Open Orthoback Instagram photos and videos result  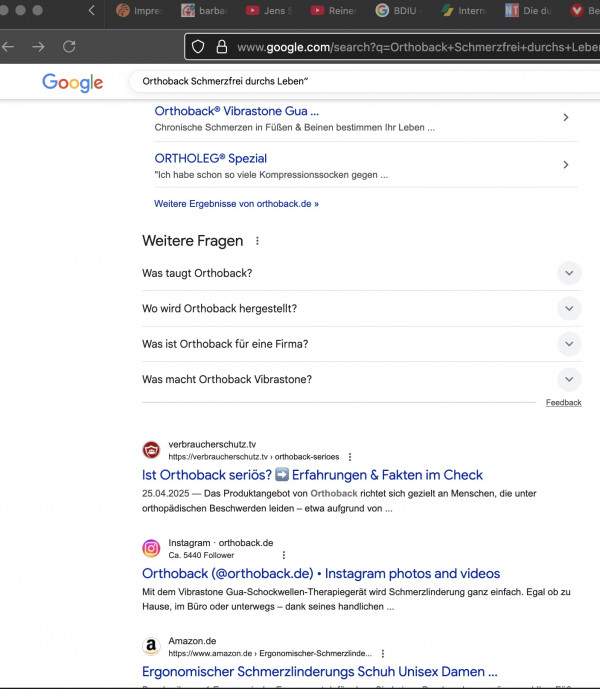[x=321, y=573]
